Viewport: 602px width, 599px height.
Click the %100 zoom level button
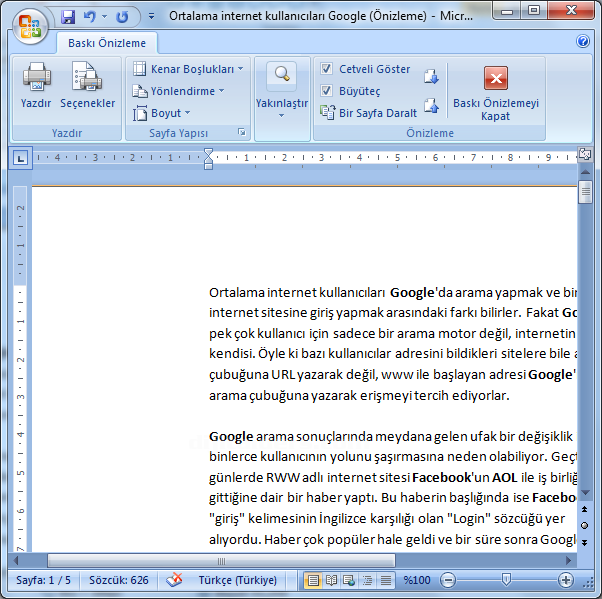tap(417, 580)
